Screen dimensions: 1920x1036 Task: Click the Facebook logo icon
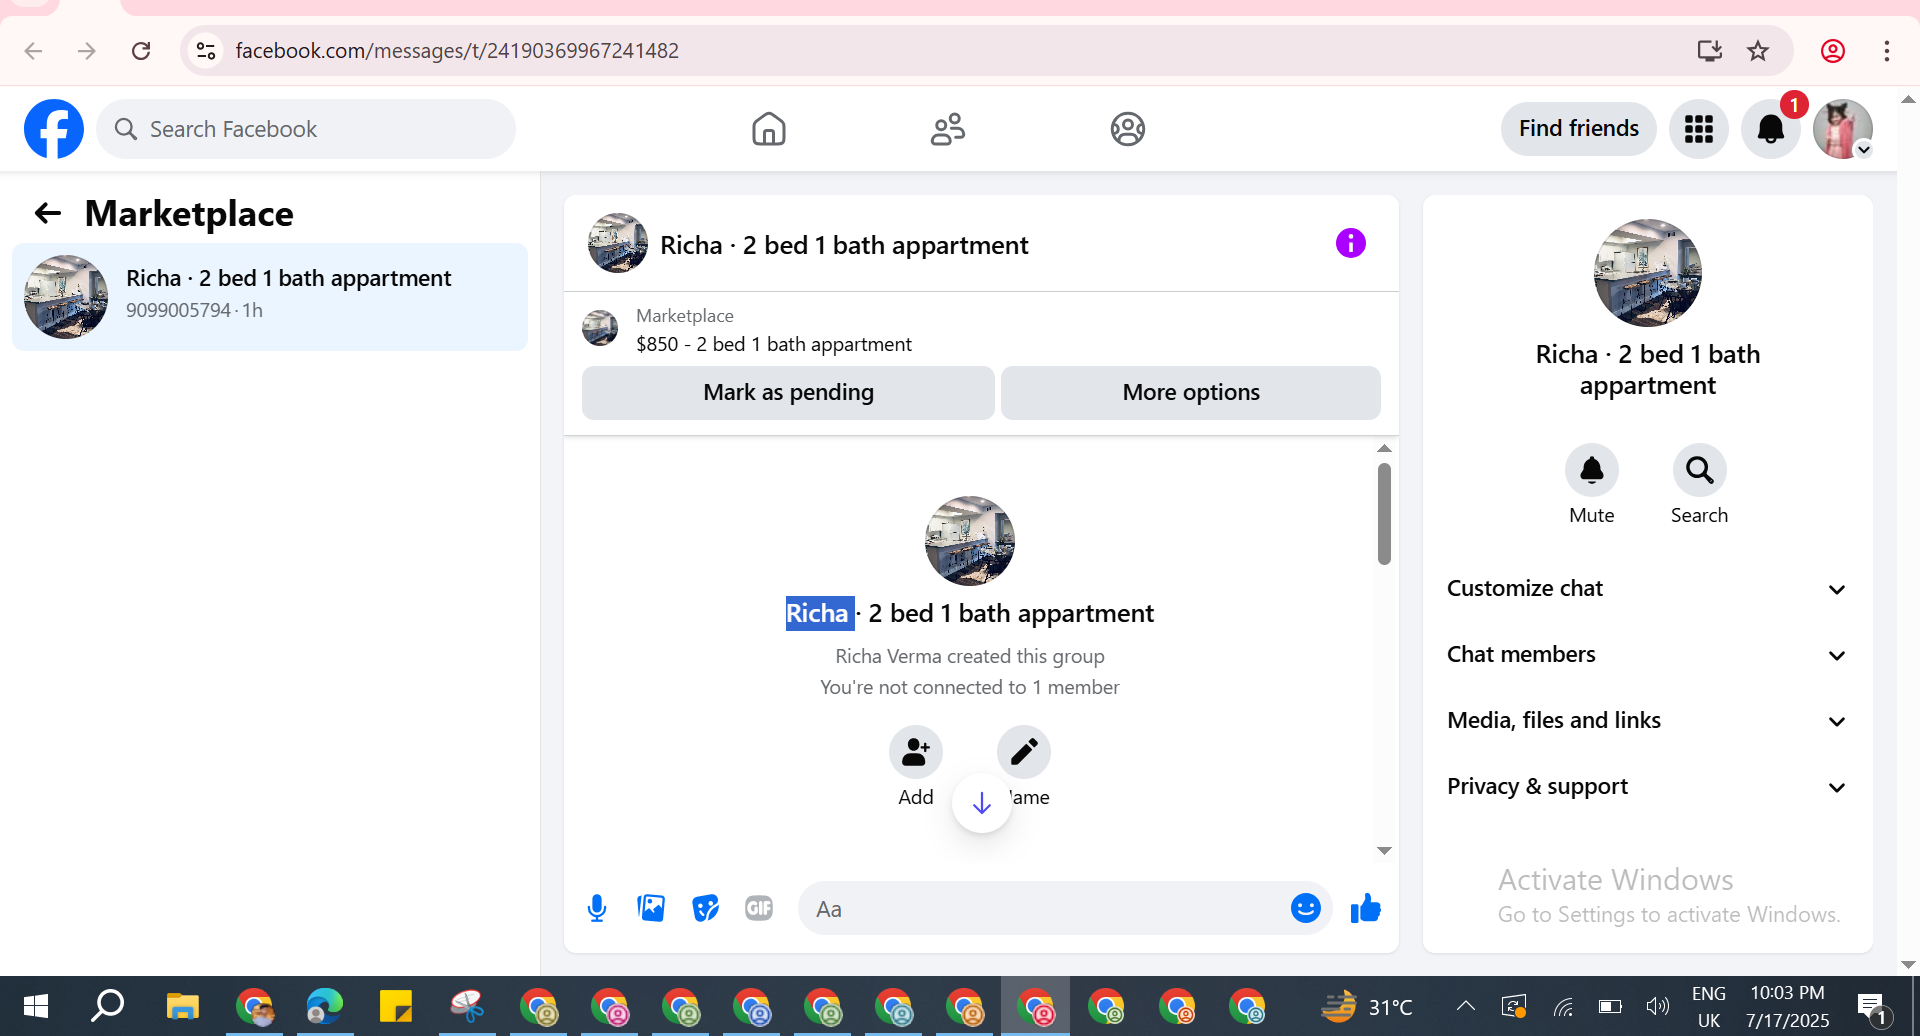[x=54, y=129]
